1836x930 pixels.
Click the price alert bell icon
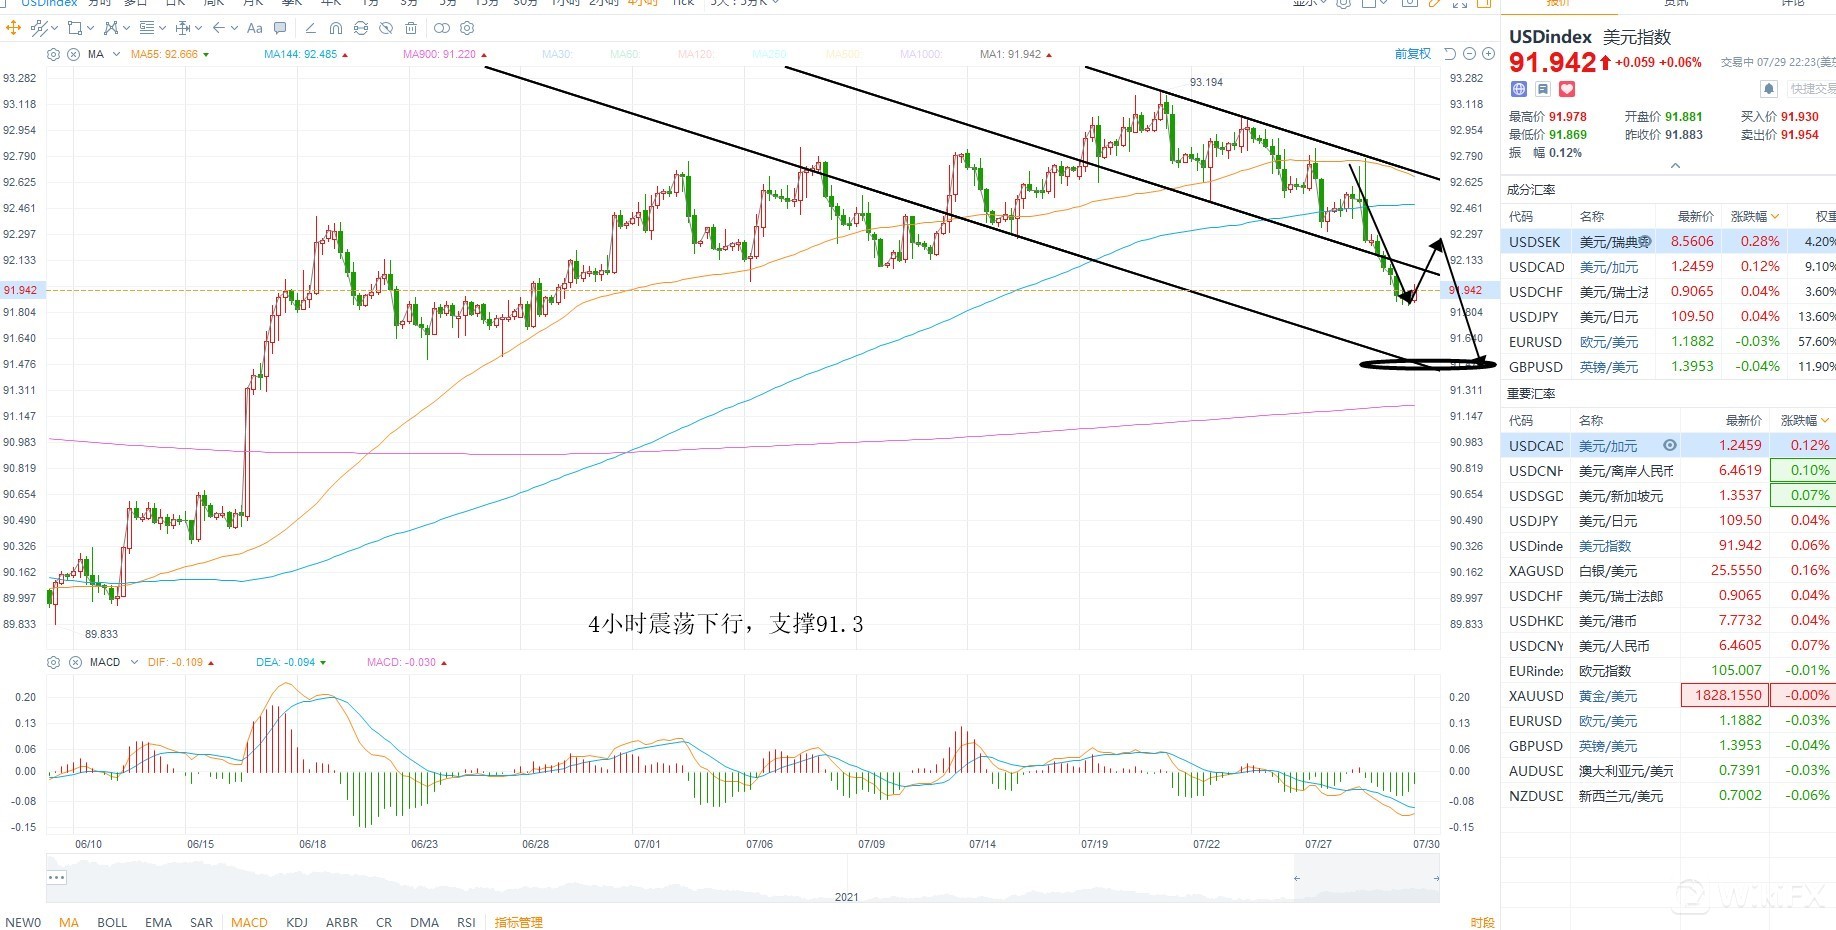pyautogui.click(x=1769, y=89)
